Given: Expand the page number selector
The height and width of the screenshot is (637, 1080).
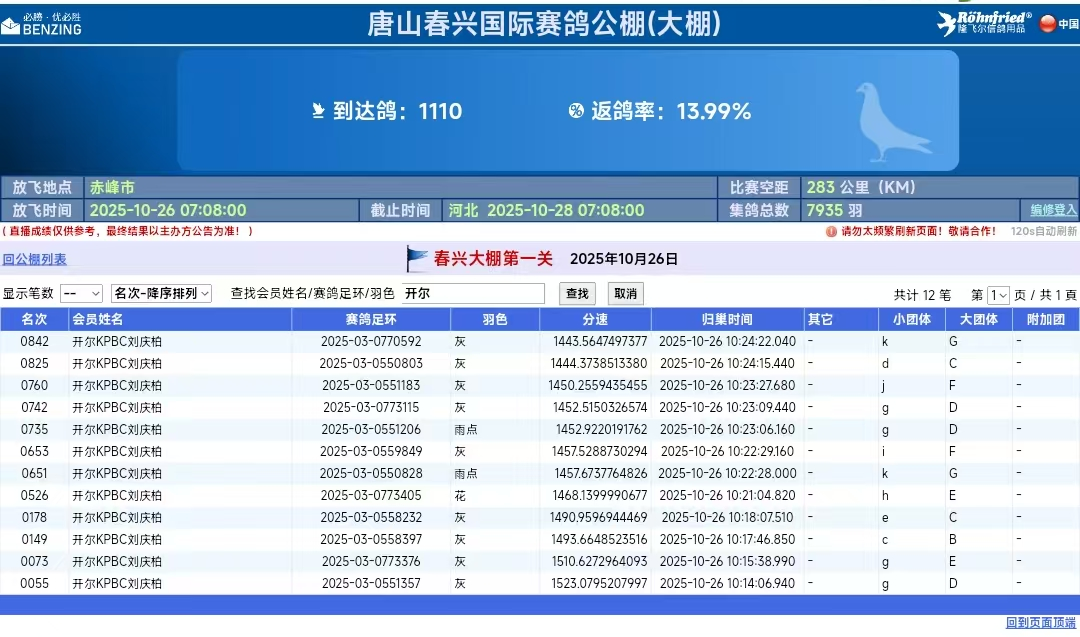Looking at the screenshot, I should (998, 295).
